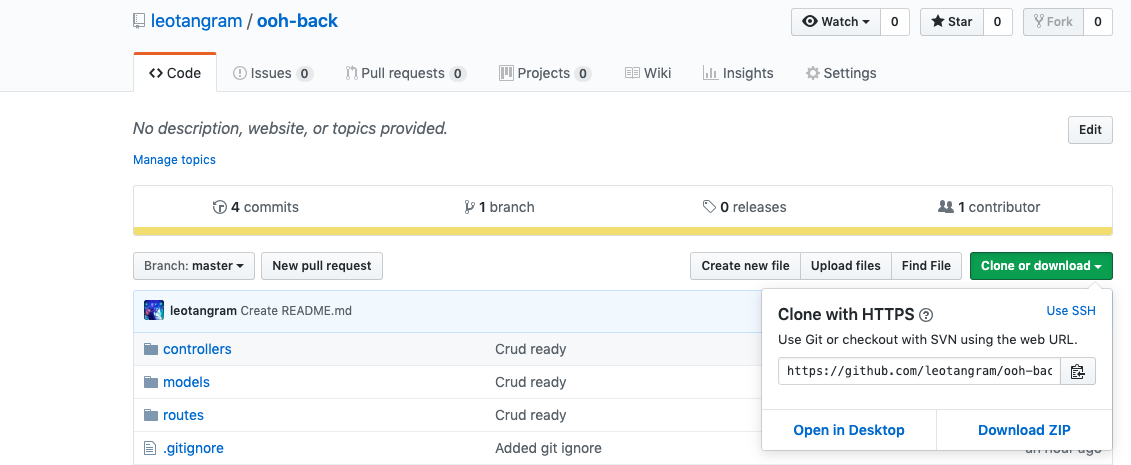The height and width of the screenshot is (465, 1131).
Task: Click Crud ready message for controllers
Action: pos(530,349)
